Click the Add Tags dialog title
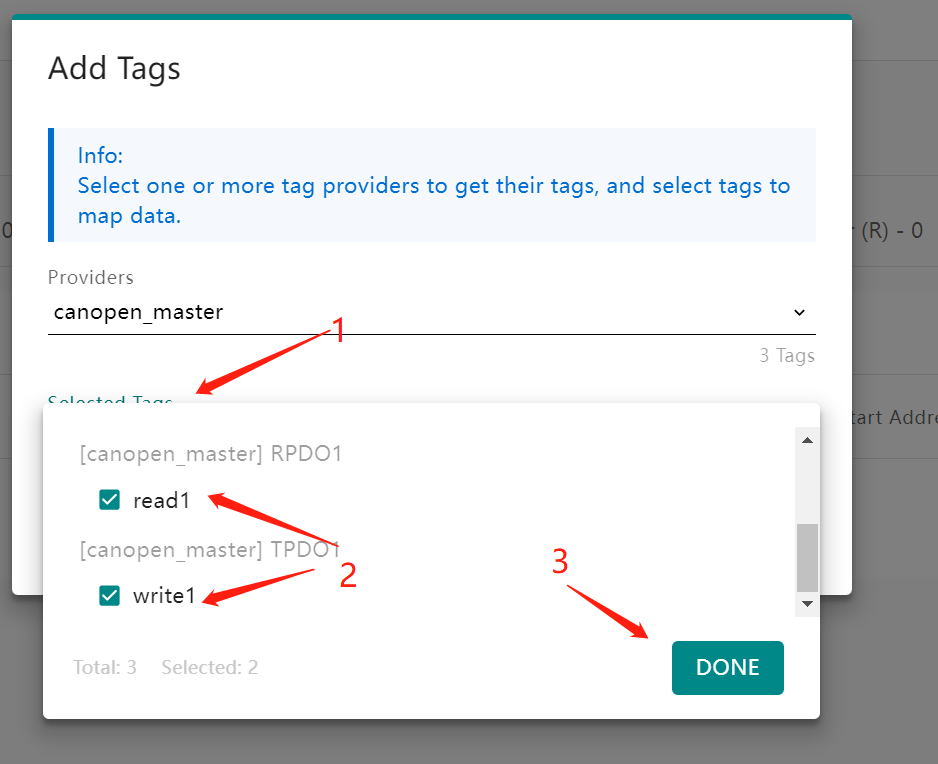938x764 pixels. (114, 68)
